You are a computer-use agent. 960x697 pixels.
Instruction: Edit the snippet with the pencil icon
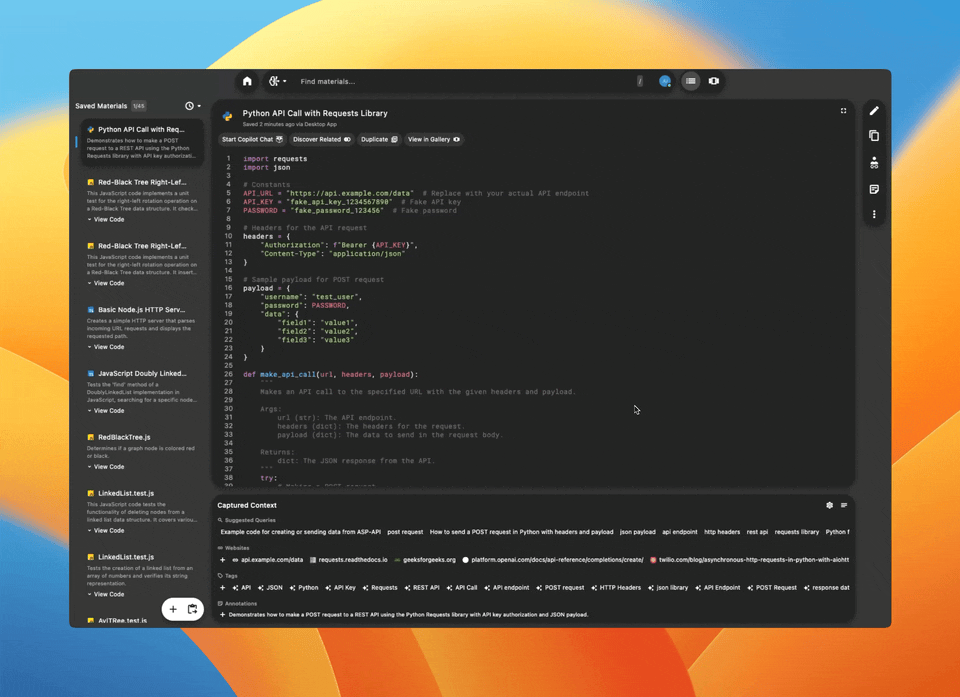[874, 111]
